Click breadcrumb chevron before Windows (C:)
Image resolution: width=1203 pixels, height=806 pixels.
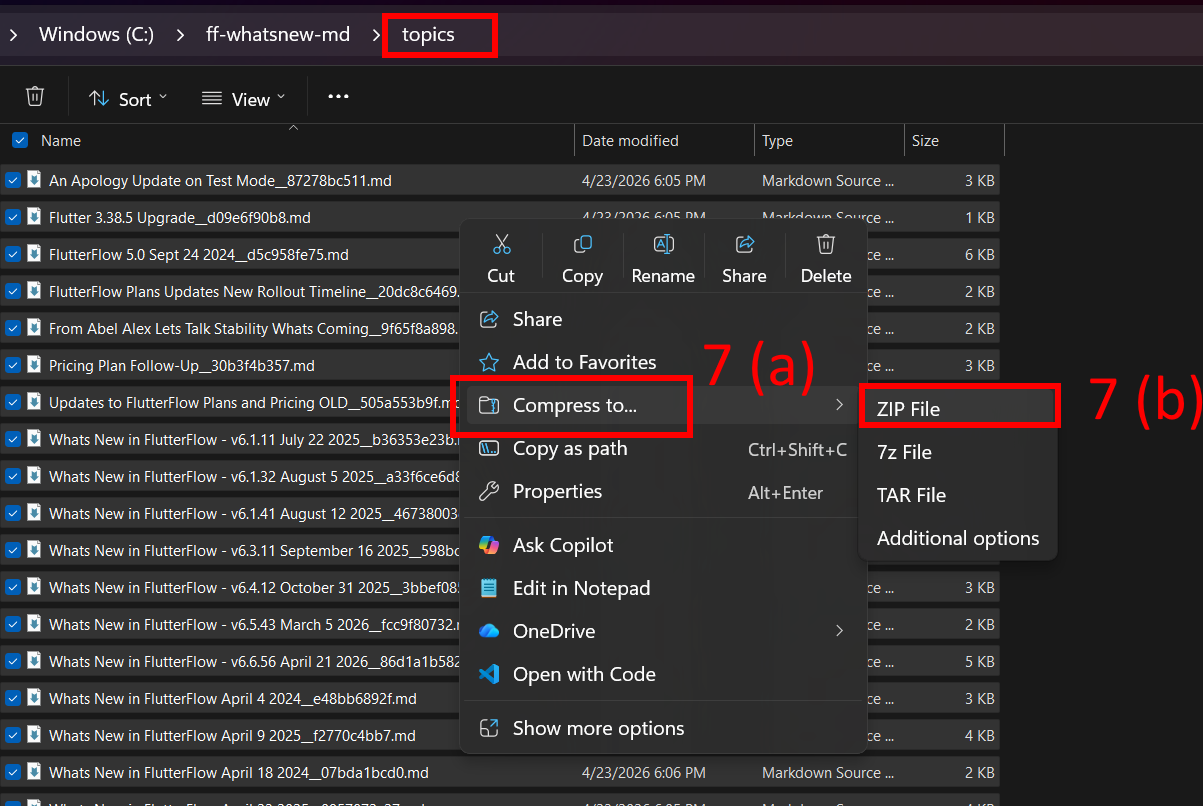(x=14, y=35)
